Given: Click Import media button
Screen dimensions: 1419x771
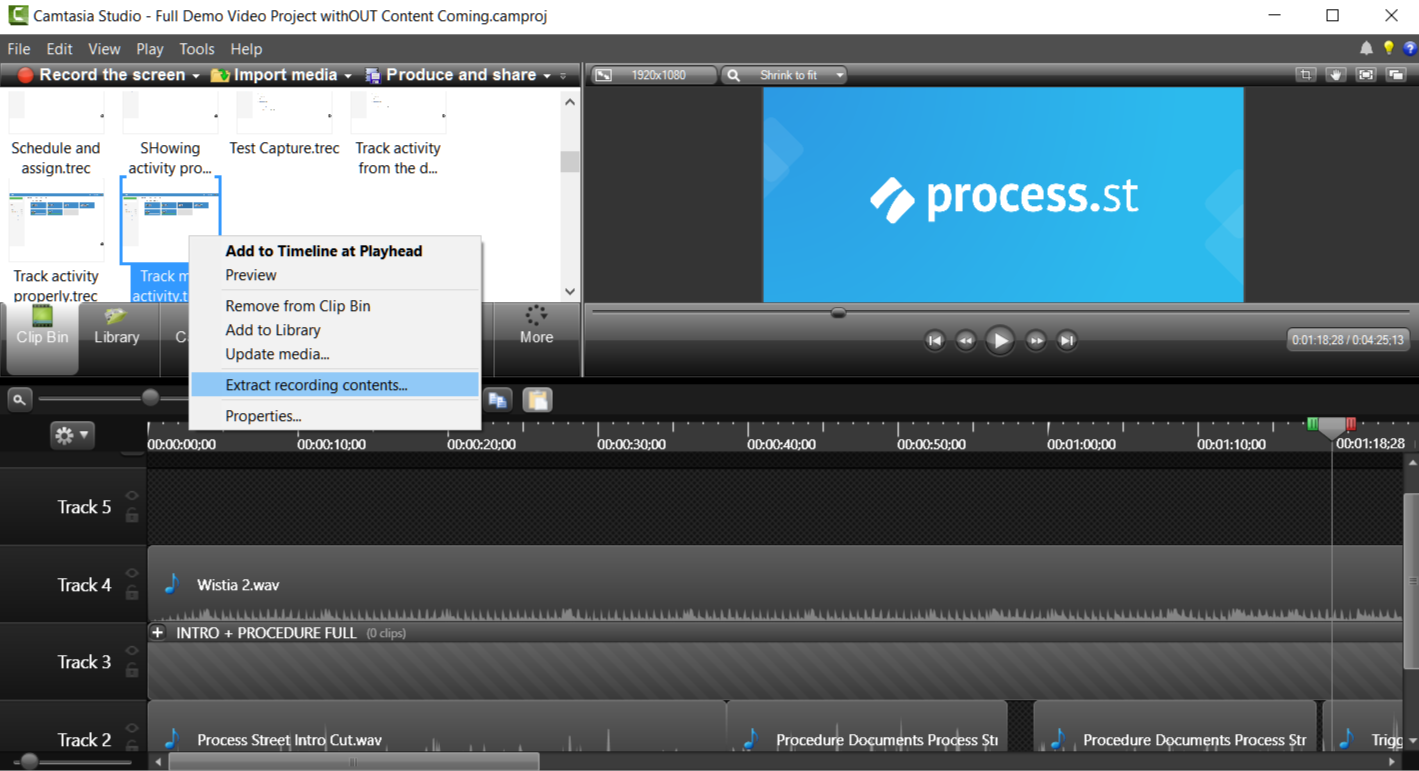Looking at the screenshot, I should (275, 75).
